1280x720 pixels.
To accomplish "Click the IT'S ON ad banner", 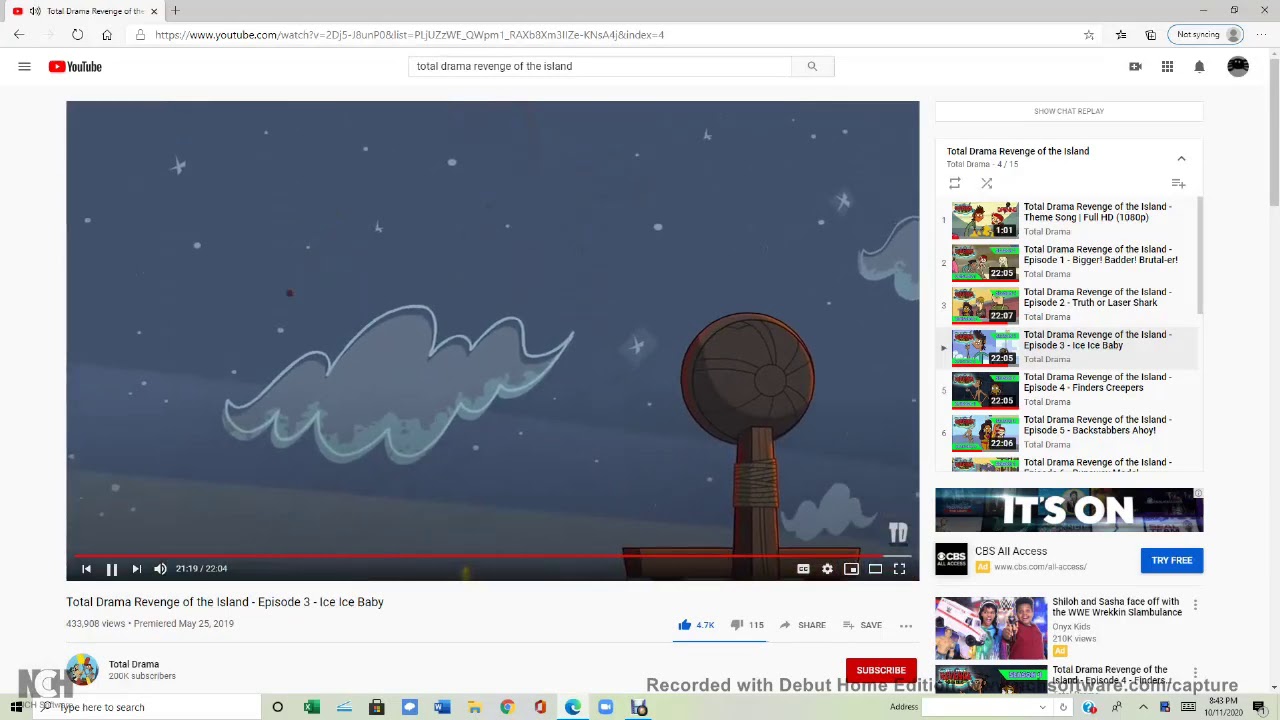I will (x=1069, y=510).
